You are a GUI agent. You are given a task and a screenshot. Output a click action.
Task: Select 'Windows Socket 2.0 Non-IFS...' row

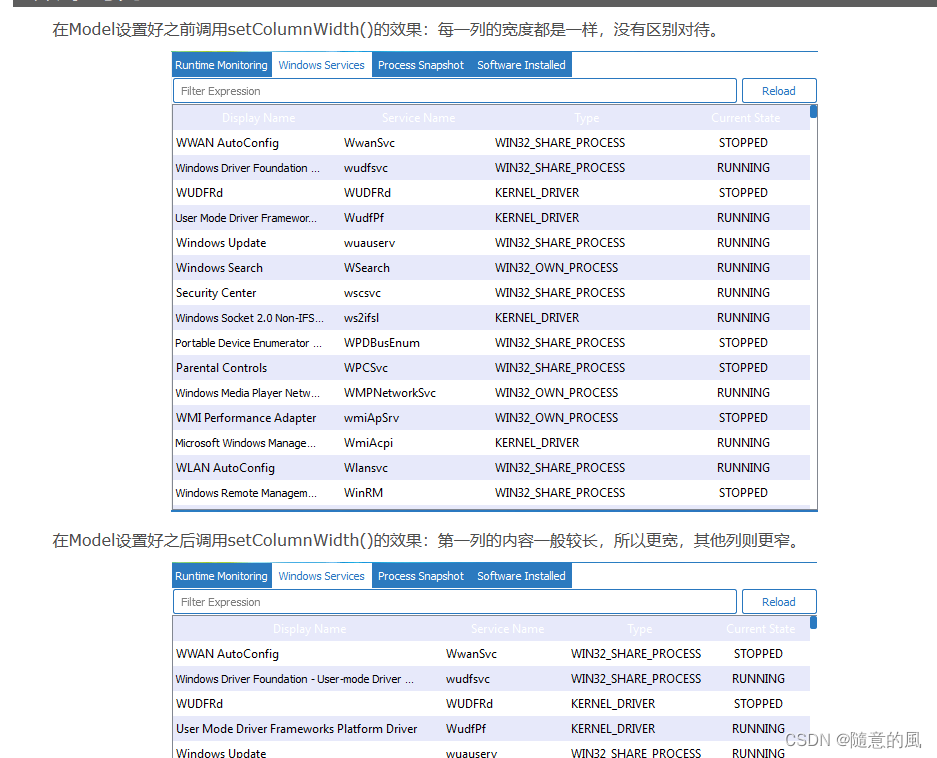(x=491, y=318)
